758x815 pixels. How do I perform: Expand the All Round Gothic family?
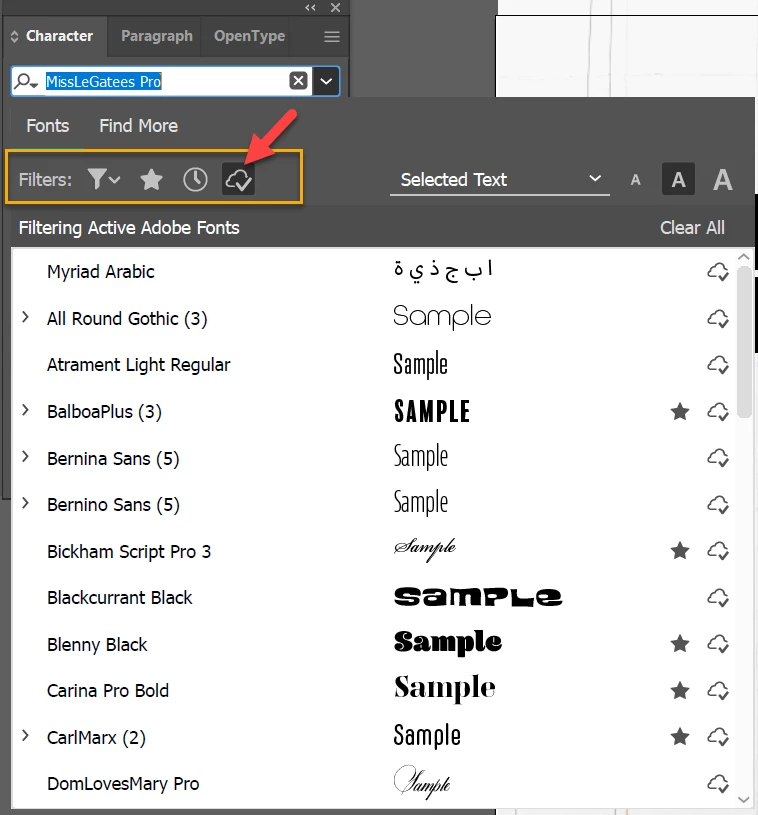(25, 317)
